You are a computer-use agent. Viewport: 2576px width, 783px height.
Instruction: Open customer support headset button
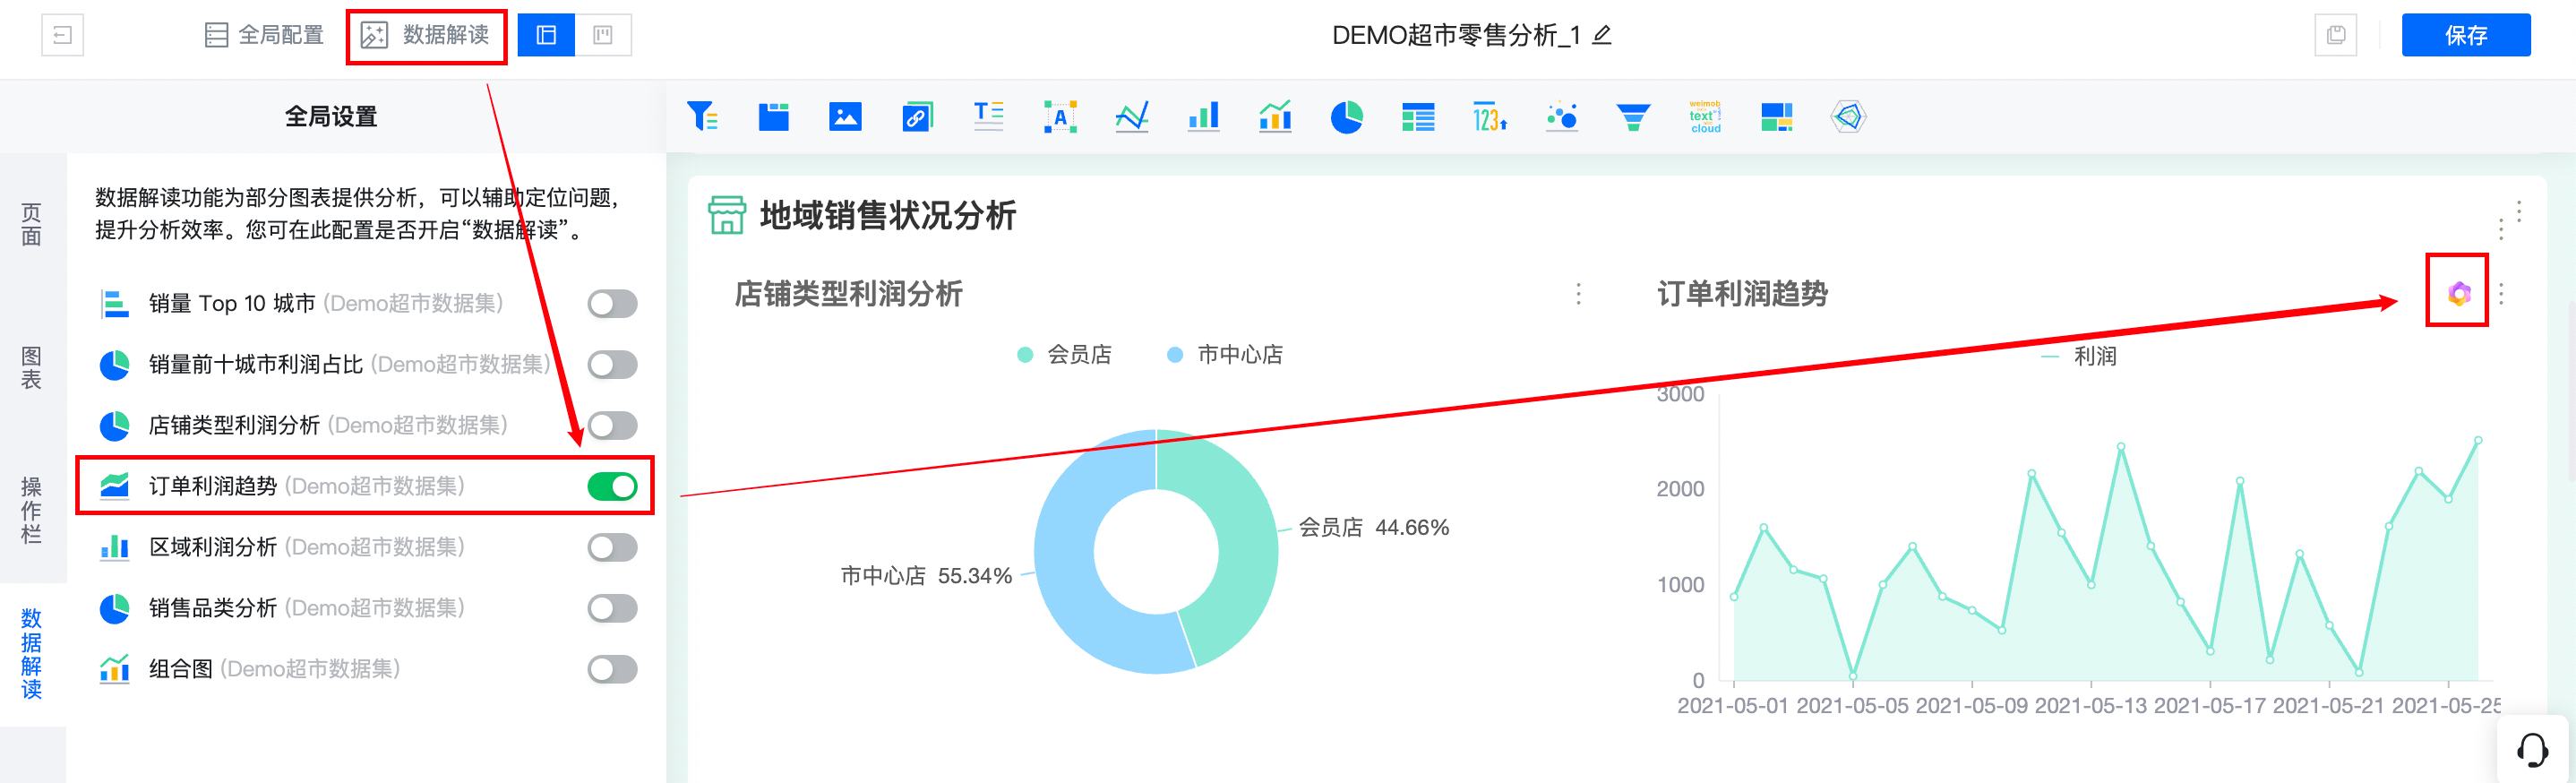pos(2532,750)
